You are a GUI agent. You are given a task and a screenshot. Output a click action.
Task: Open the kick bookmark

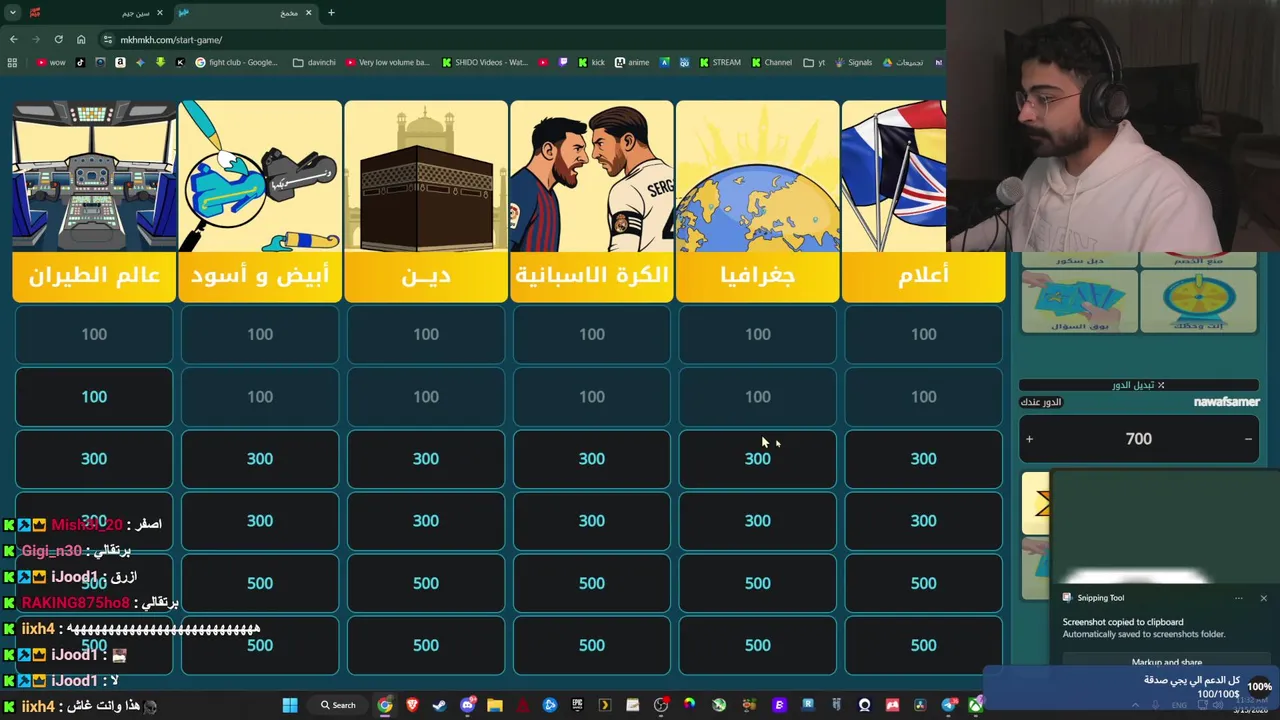click(x=591, y=62)
